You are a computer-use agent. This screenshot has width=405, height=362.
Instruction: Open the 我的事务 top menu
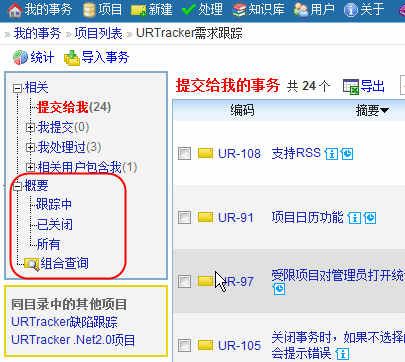(x=48, y=10)
